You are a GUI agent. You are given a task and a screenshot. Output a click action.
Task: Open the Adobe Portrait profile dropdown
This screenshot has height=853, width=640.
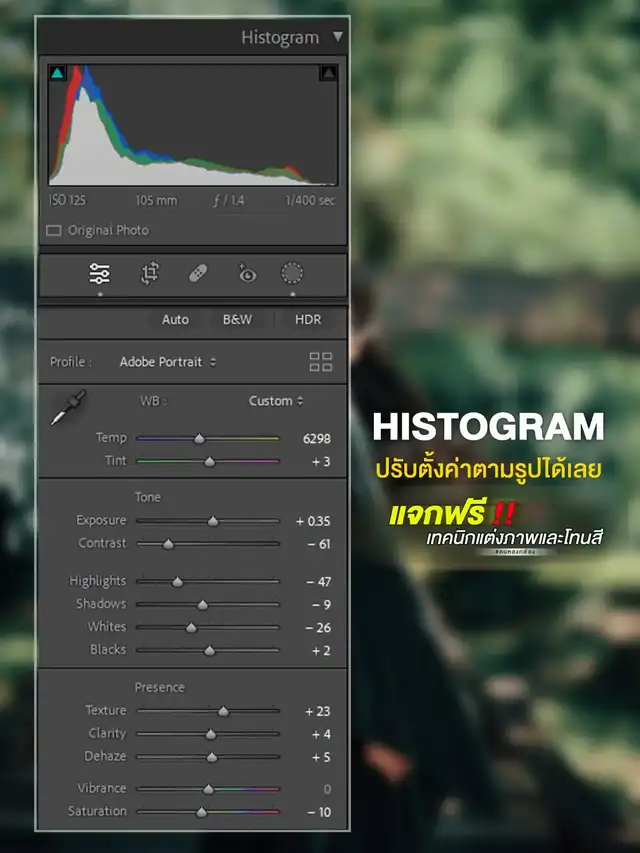coord(167,362)
